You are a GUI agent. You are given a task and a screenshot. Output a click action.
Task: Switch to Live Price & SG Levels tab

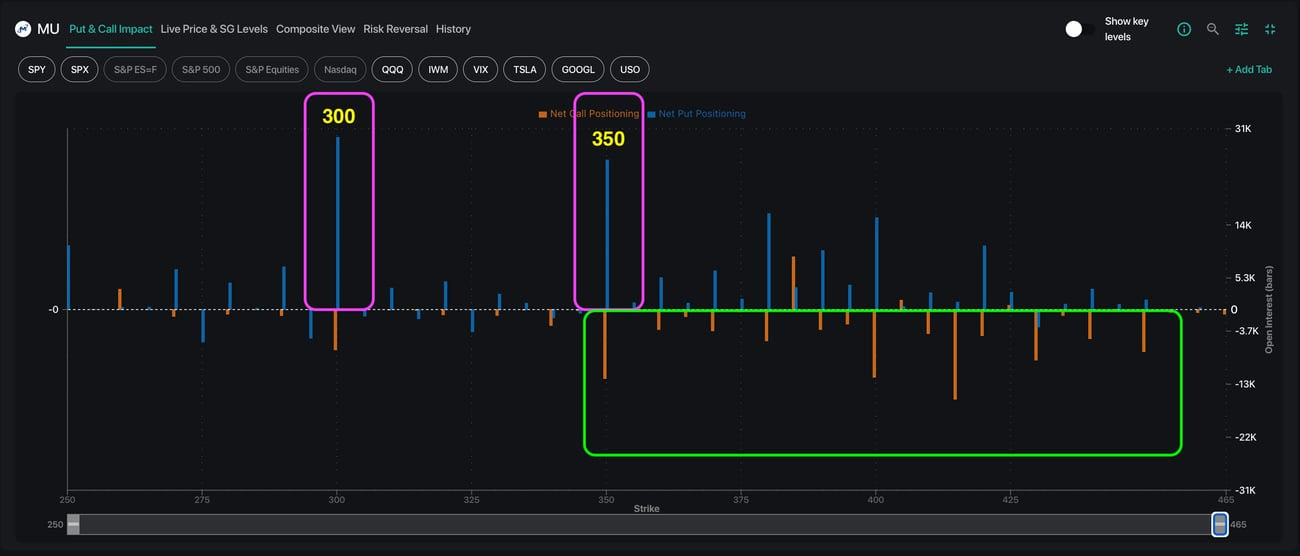pos(214,29)
